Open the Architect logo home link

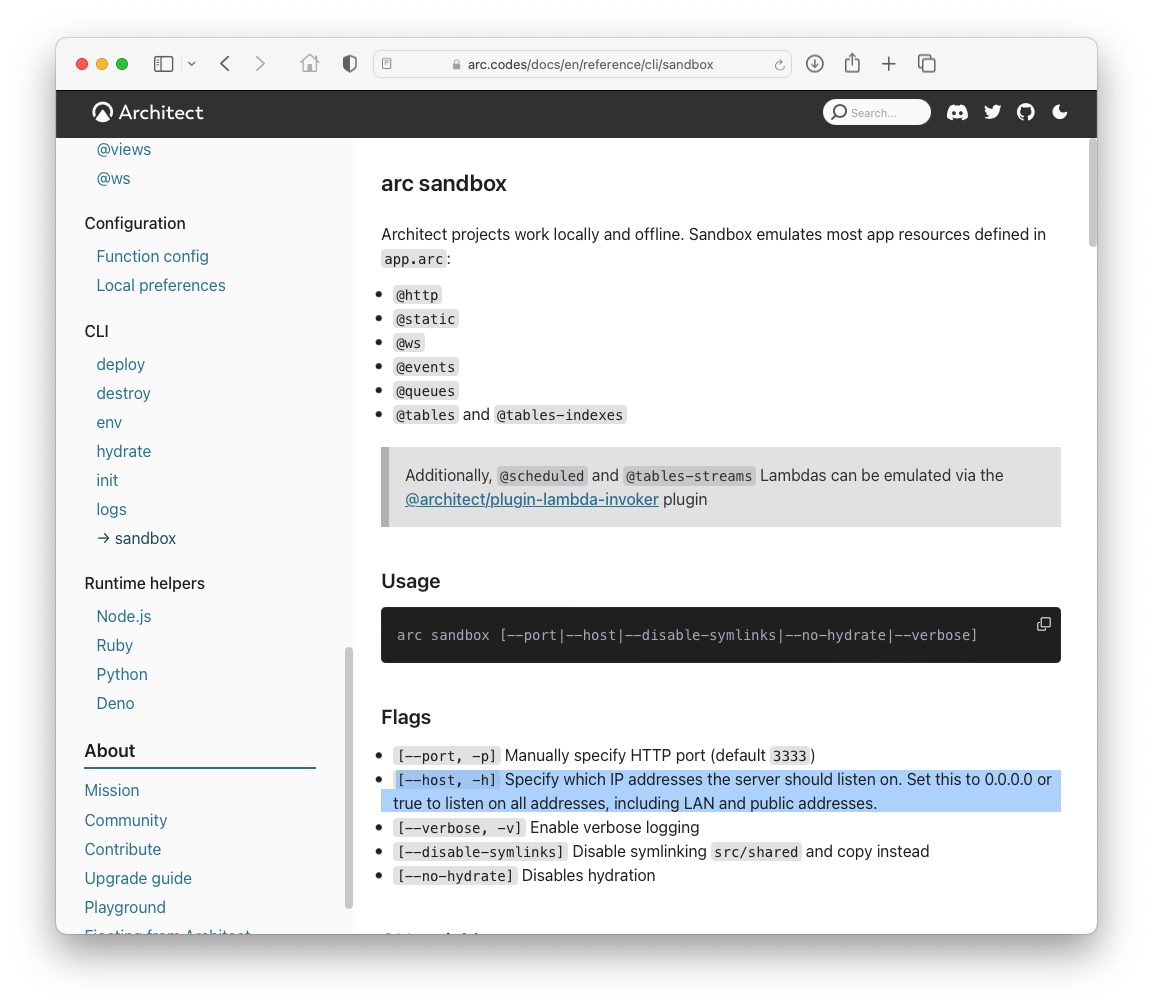click(x=148, y=112)
